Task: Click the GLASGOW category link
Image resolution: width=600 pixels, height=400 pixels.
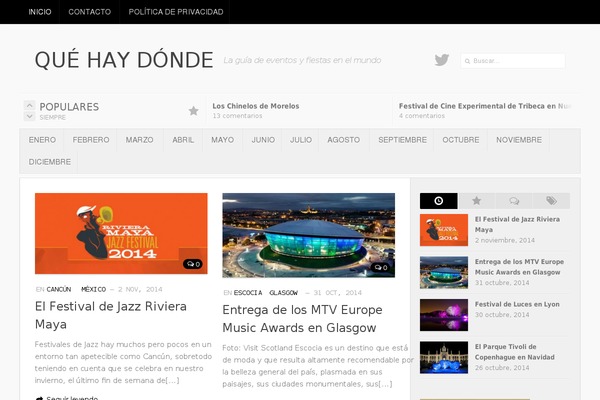Action: [283, 293]
